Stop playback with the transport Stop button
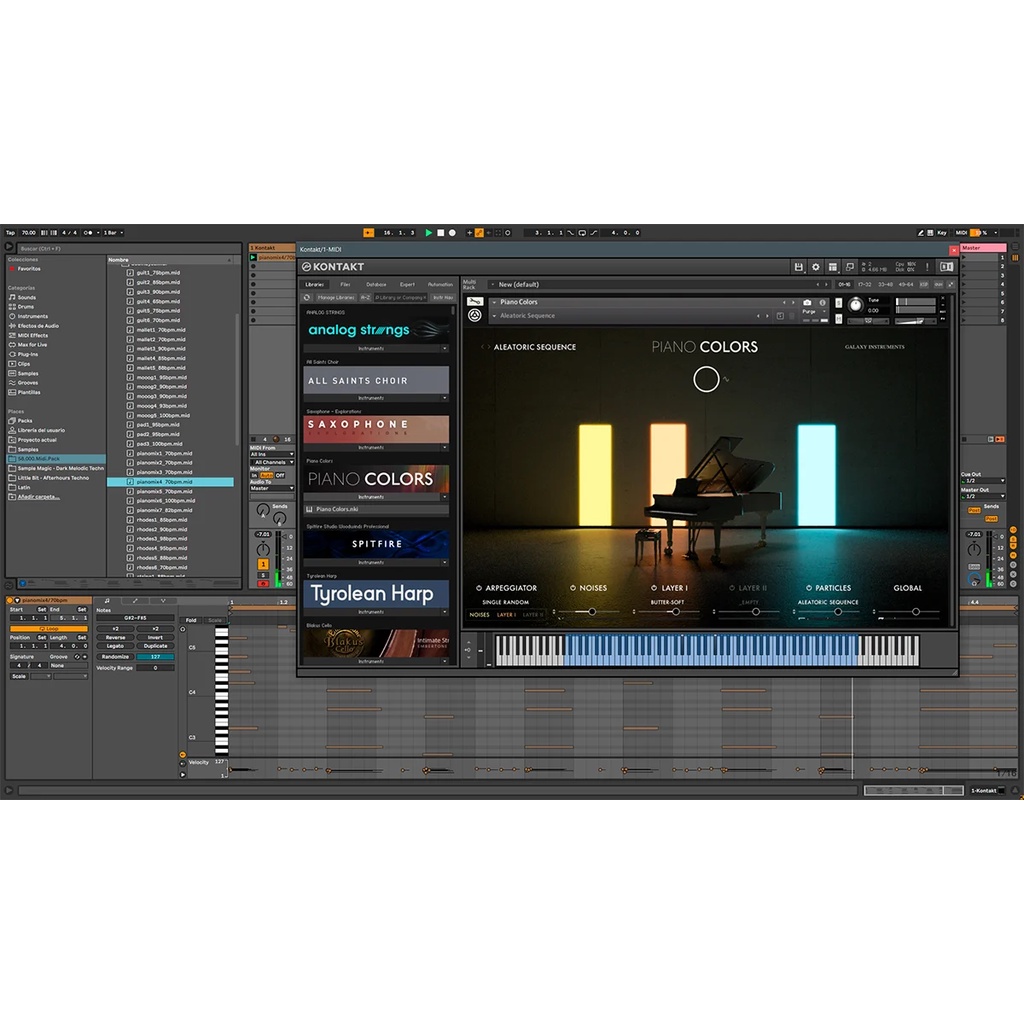Image resolution: width=1024 pixels, height=1024 pixels. [x=441, y=232]
